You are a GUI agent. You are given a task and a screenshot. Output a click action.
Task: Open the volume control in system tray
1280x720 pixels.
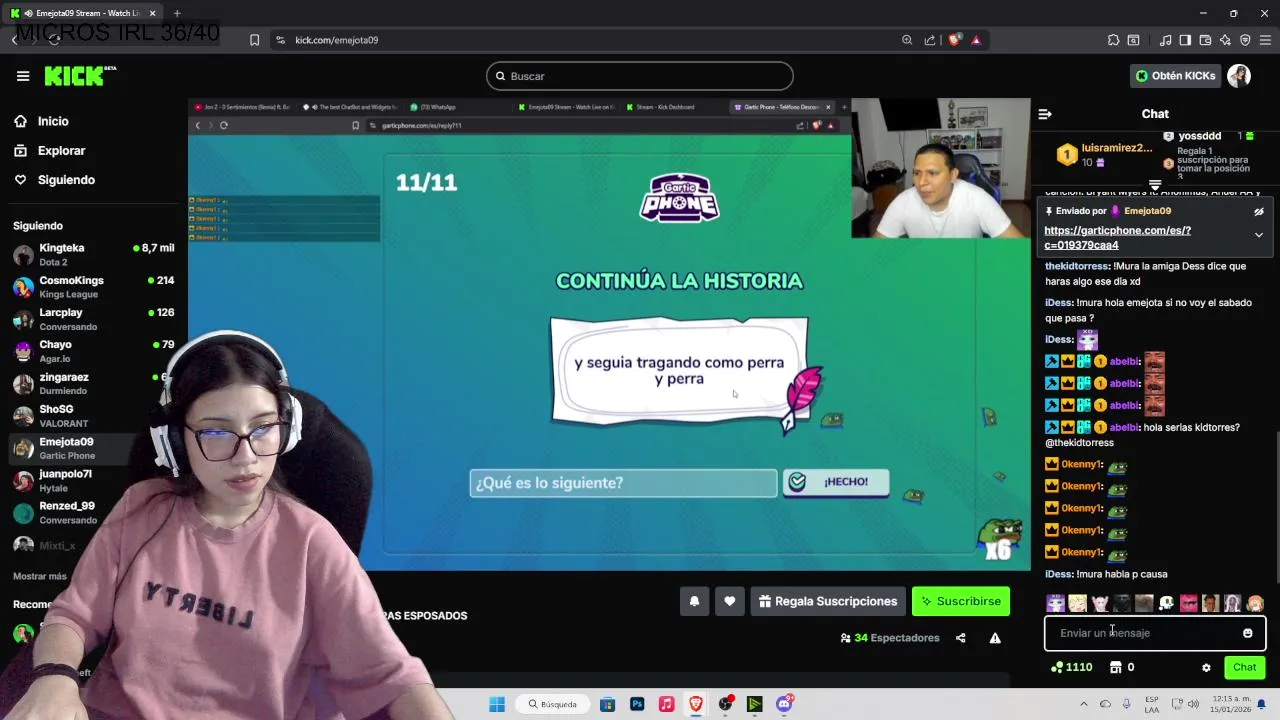1194,704
